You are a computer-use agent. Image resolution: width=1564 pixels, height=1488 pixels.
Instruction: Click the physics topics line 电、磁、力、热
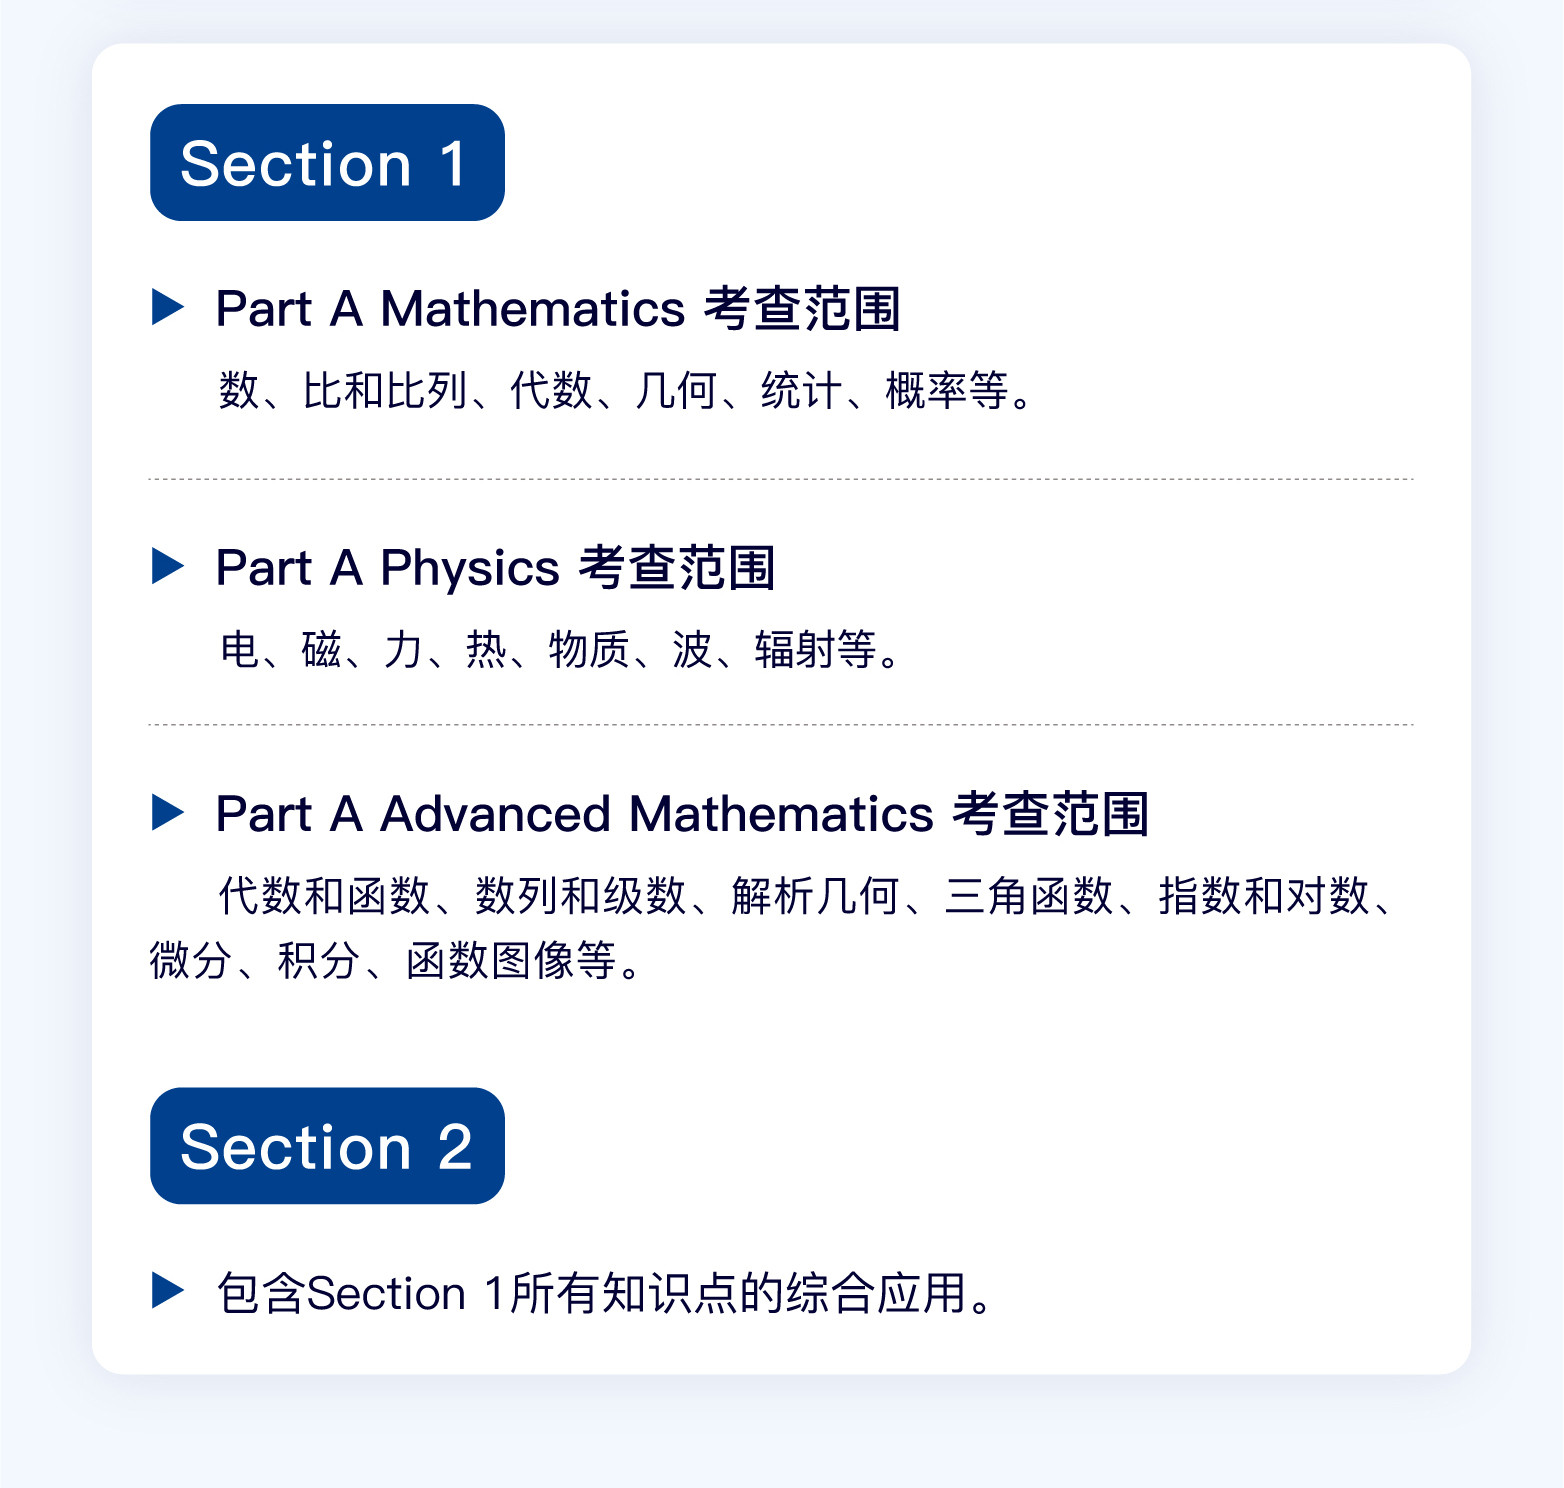click(561, 649)
